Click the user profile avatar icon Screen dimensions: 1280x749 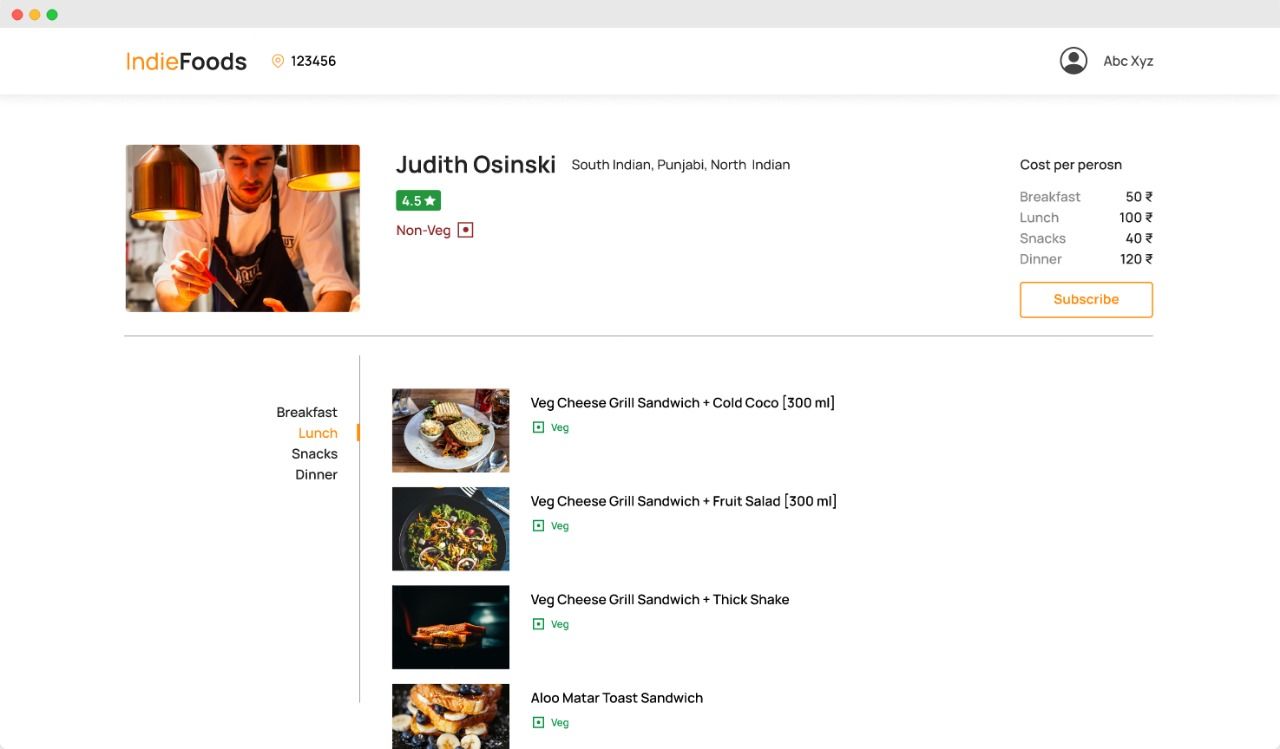click(1073, 60)
